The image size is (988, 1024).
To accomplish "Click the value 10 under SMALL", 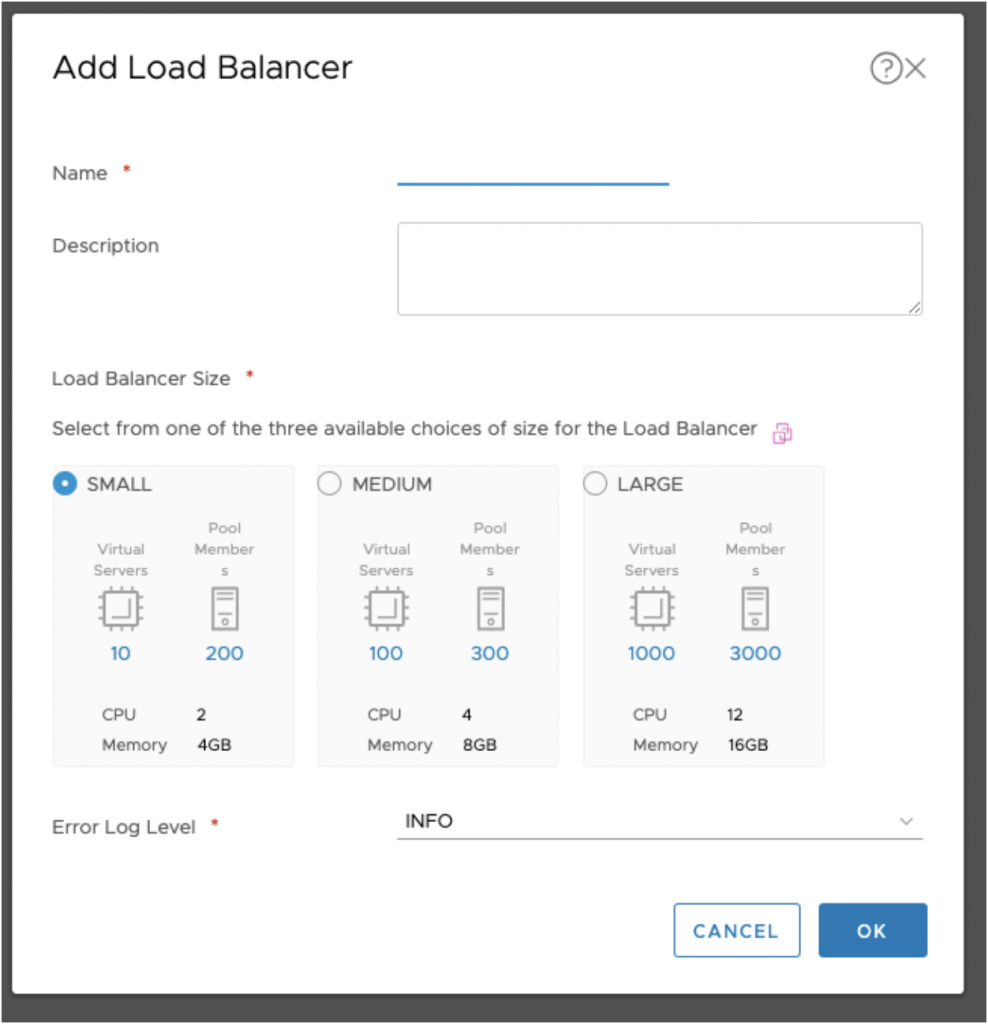I will [x=120, y=653].
